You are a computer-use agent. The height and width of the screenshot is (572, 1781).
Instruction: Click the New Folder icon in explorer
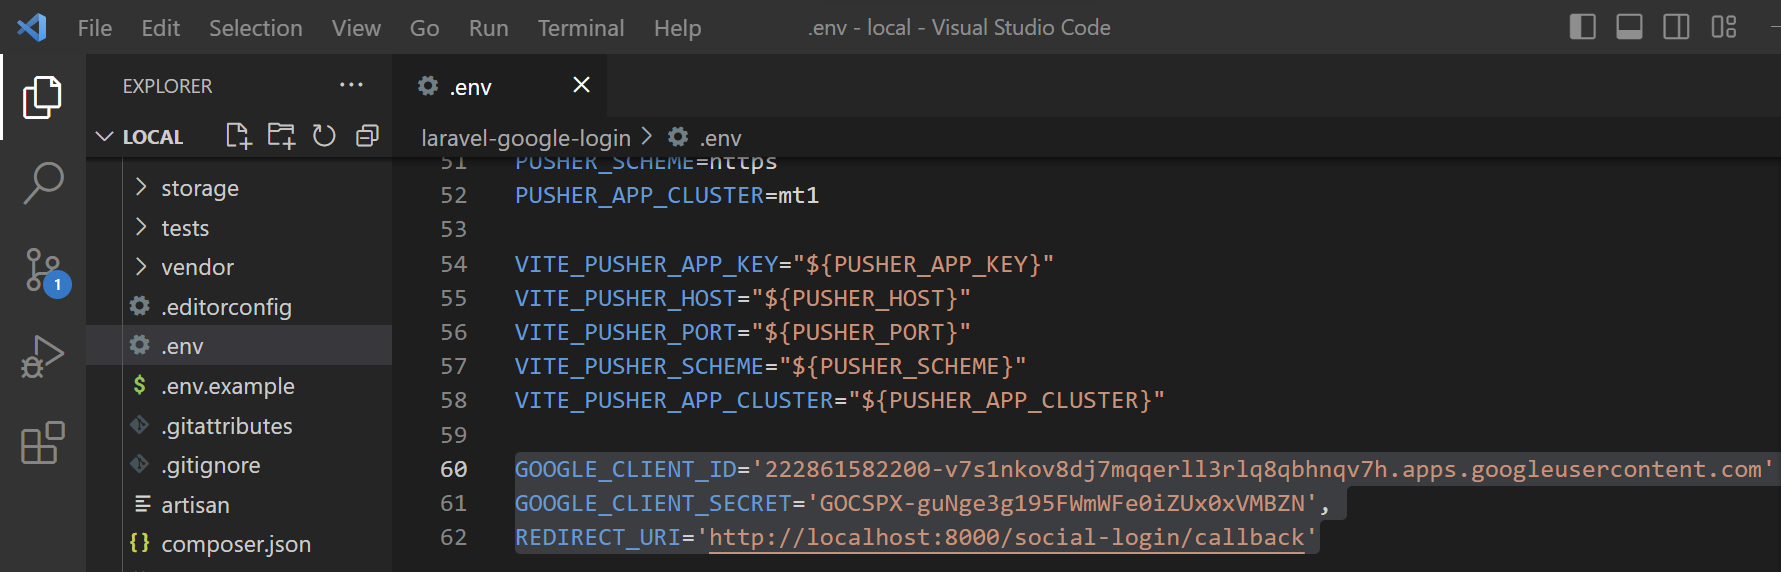coord(281,136)
